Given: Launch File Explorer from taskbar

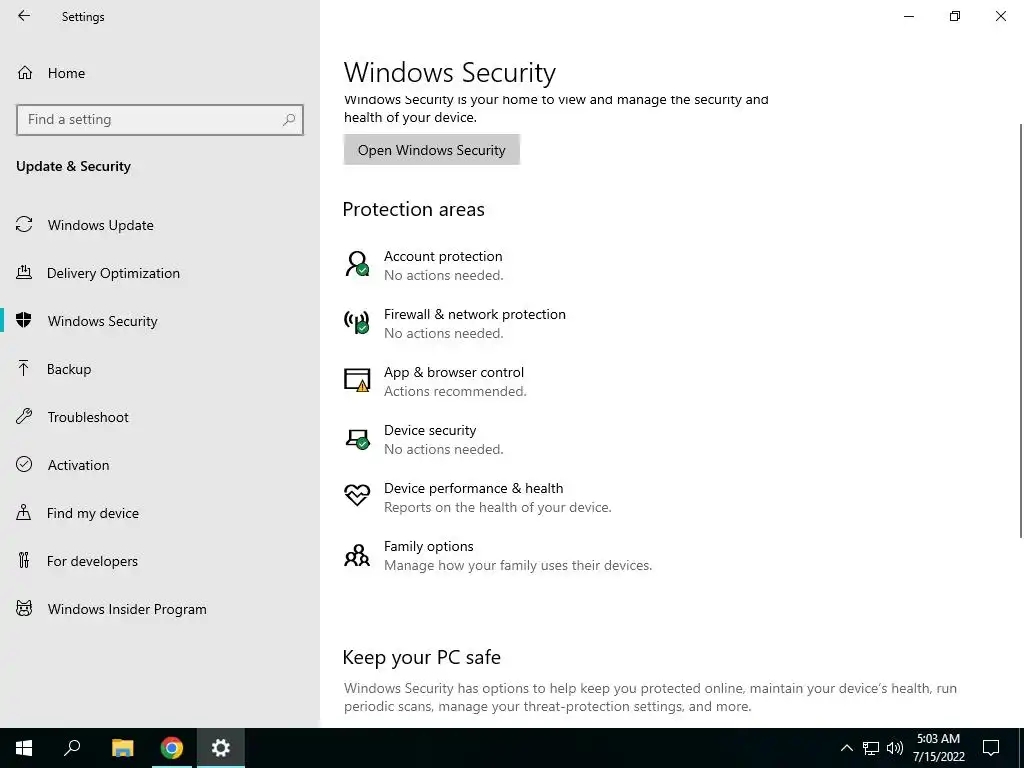Looking at the screenshot, I should 122,748.
